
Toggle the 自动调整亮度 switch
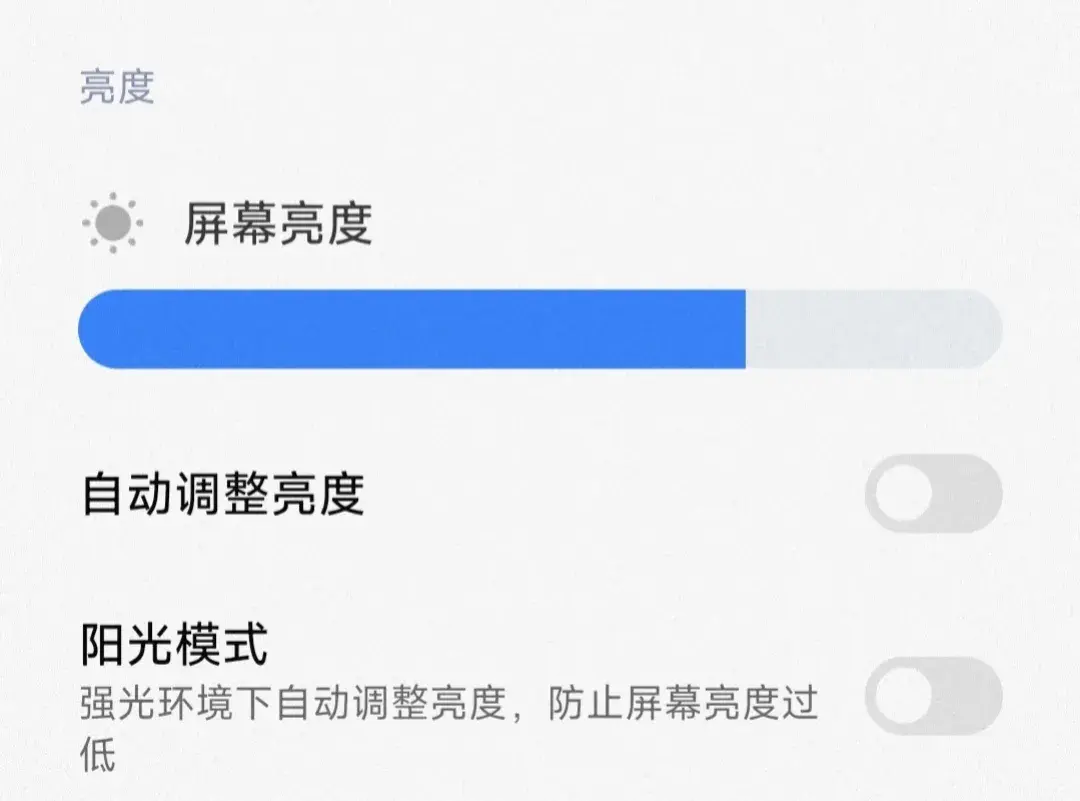tap(933, 494)
